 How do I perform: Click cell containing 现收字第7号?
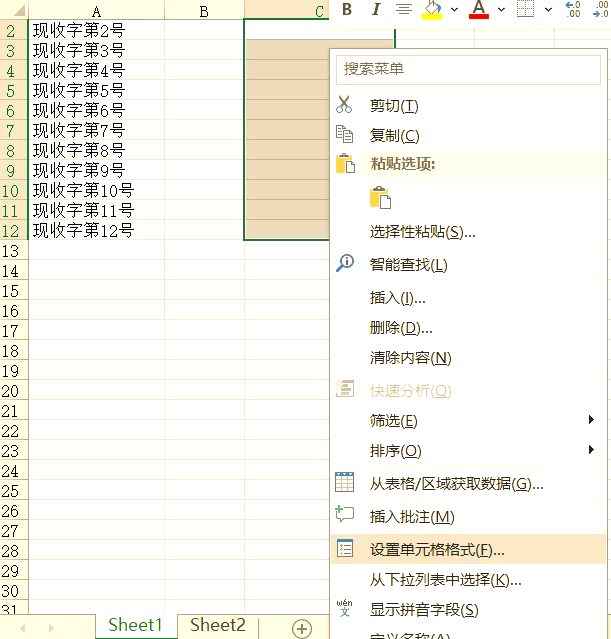pyautogui.click(x=96, y=130)
